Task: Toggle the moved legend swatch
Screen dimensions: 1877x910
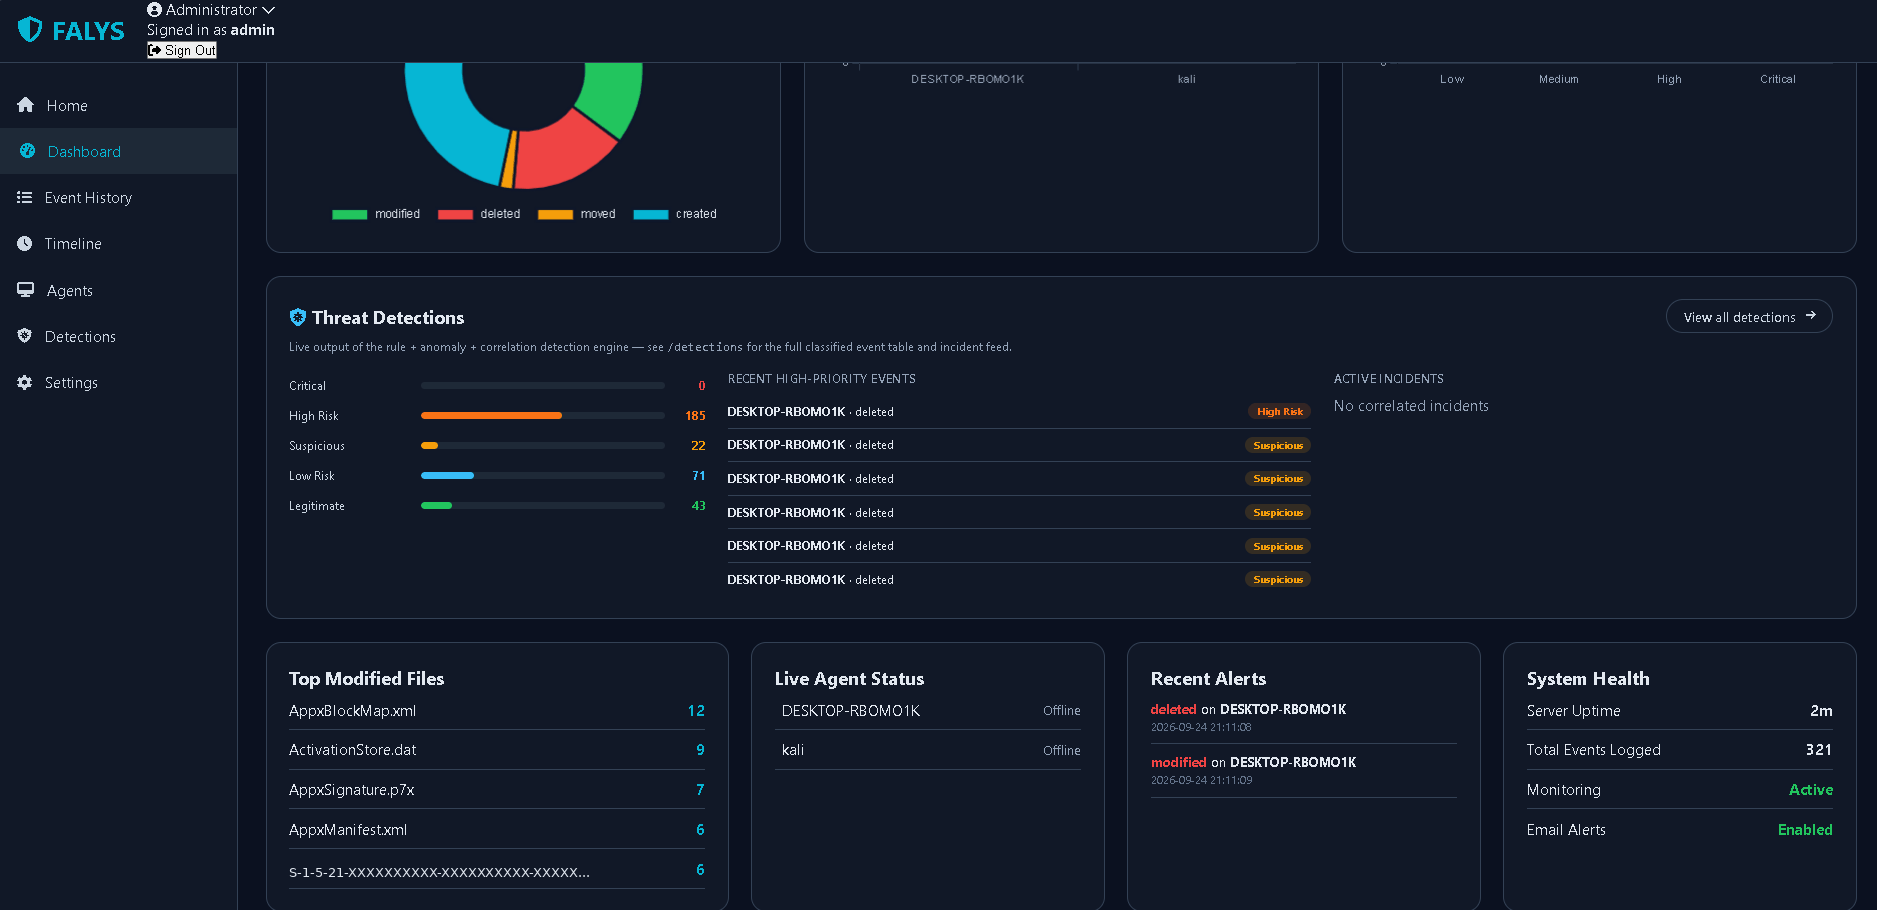Action: [x=555, y=214]
